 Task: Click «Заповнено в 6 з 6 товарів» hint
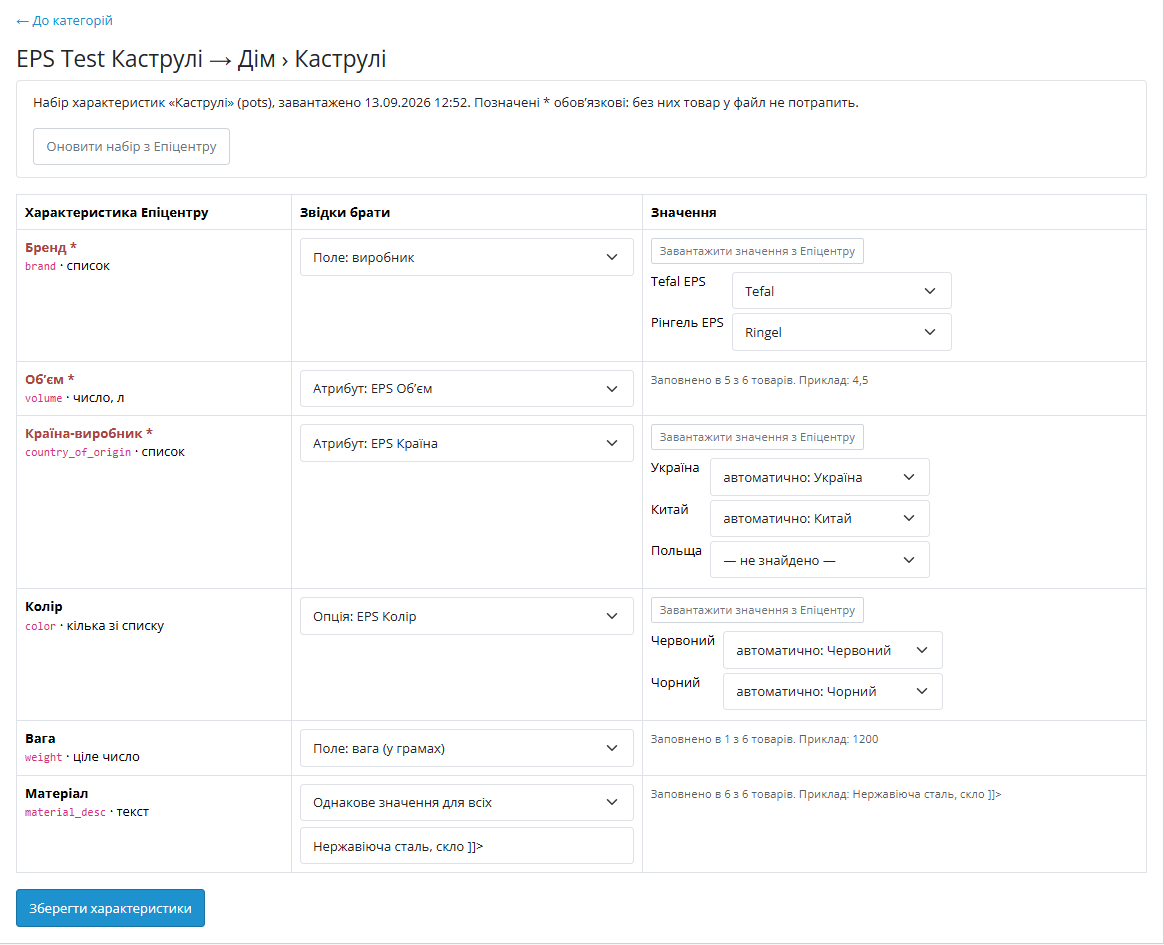click(x=826, y=794)
